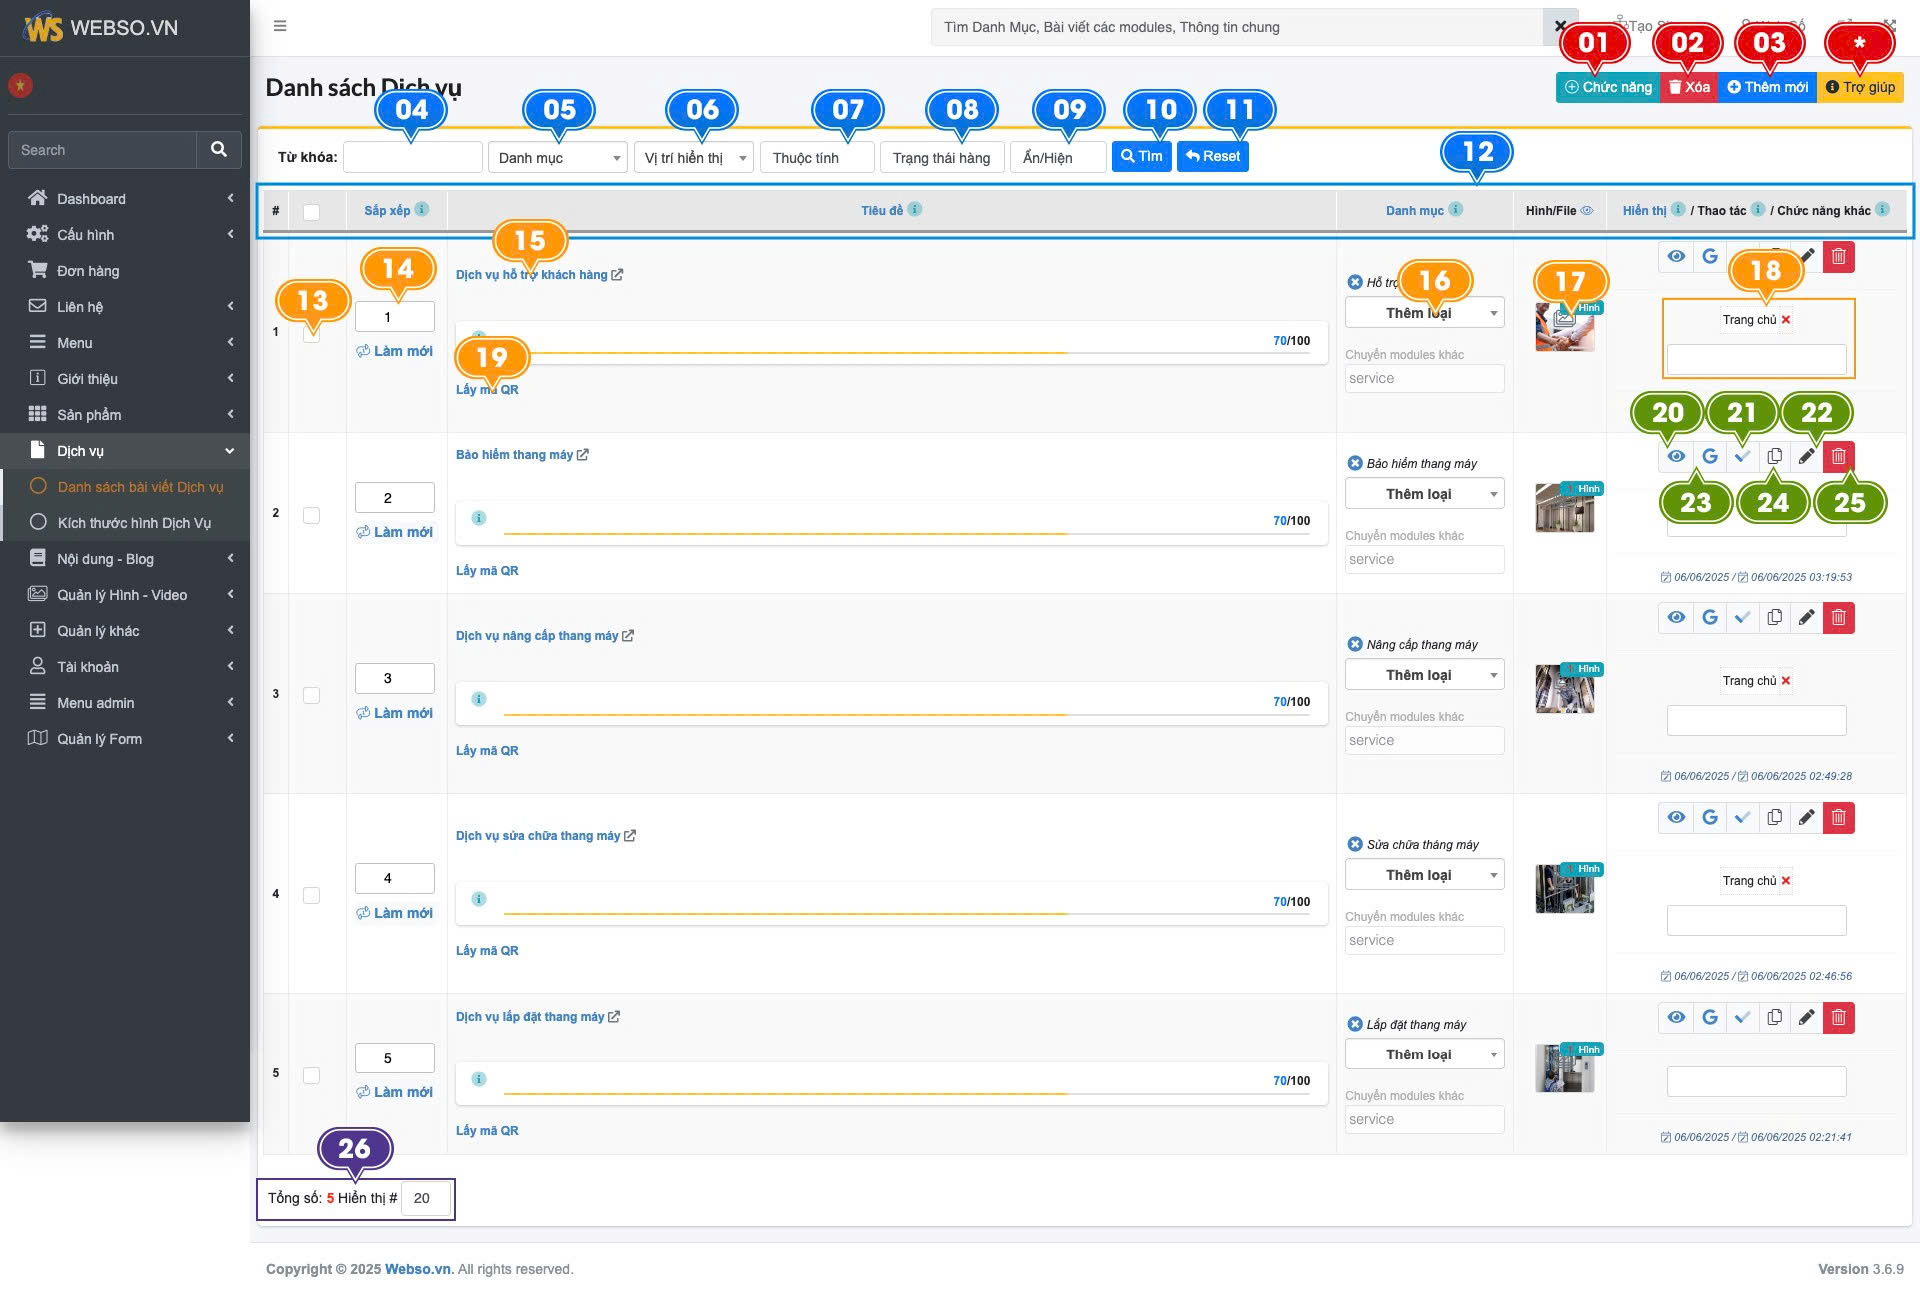Remove Trang chủ tag in row 3
The width and height of the screenshot is (1920, 1292).
click(x=1786, y=681)
